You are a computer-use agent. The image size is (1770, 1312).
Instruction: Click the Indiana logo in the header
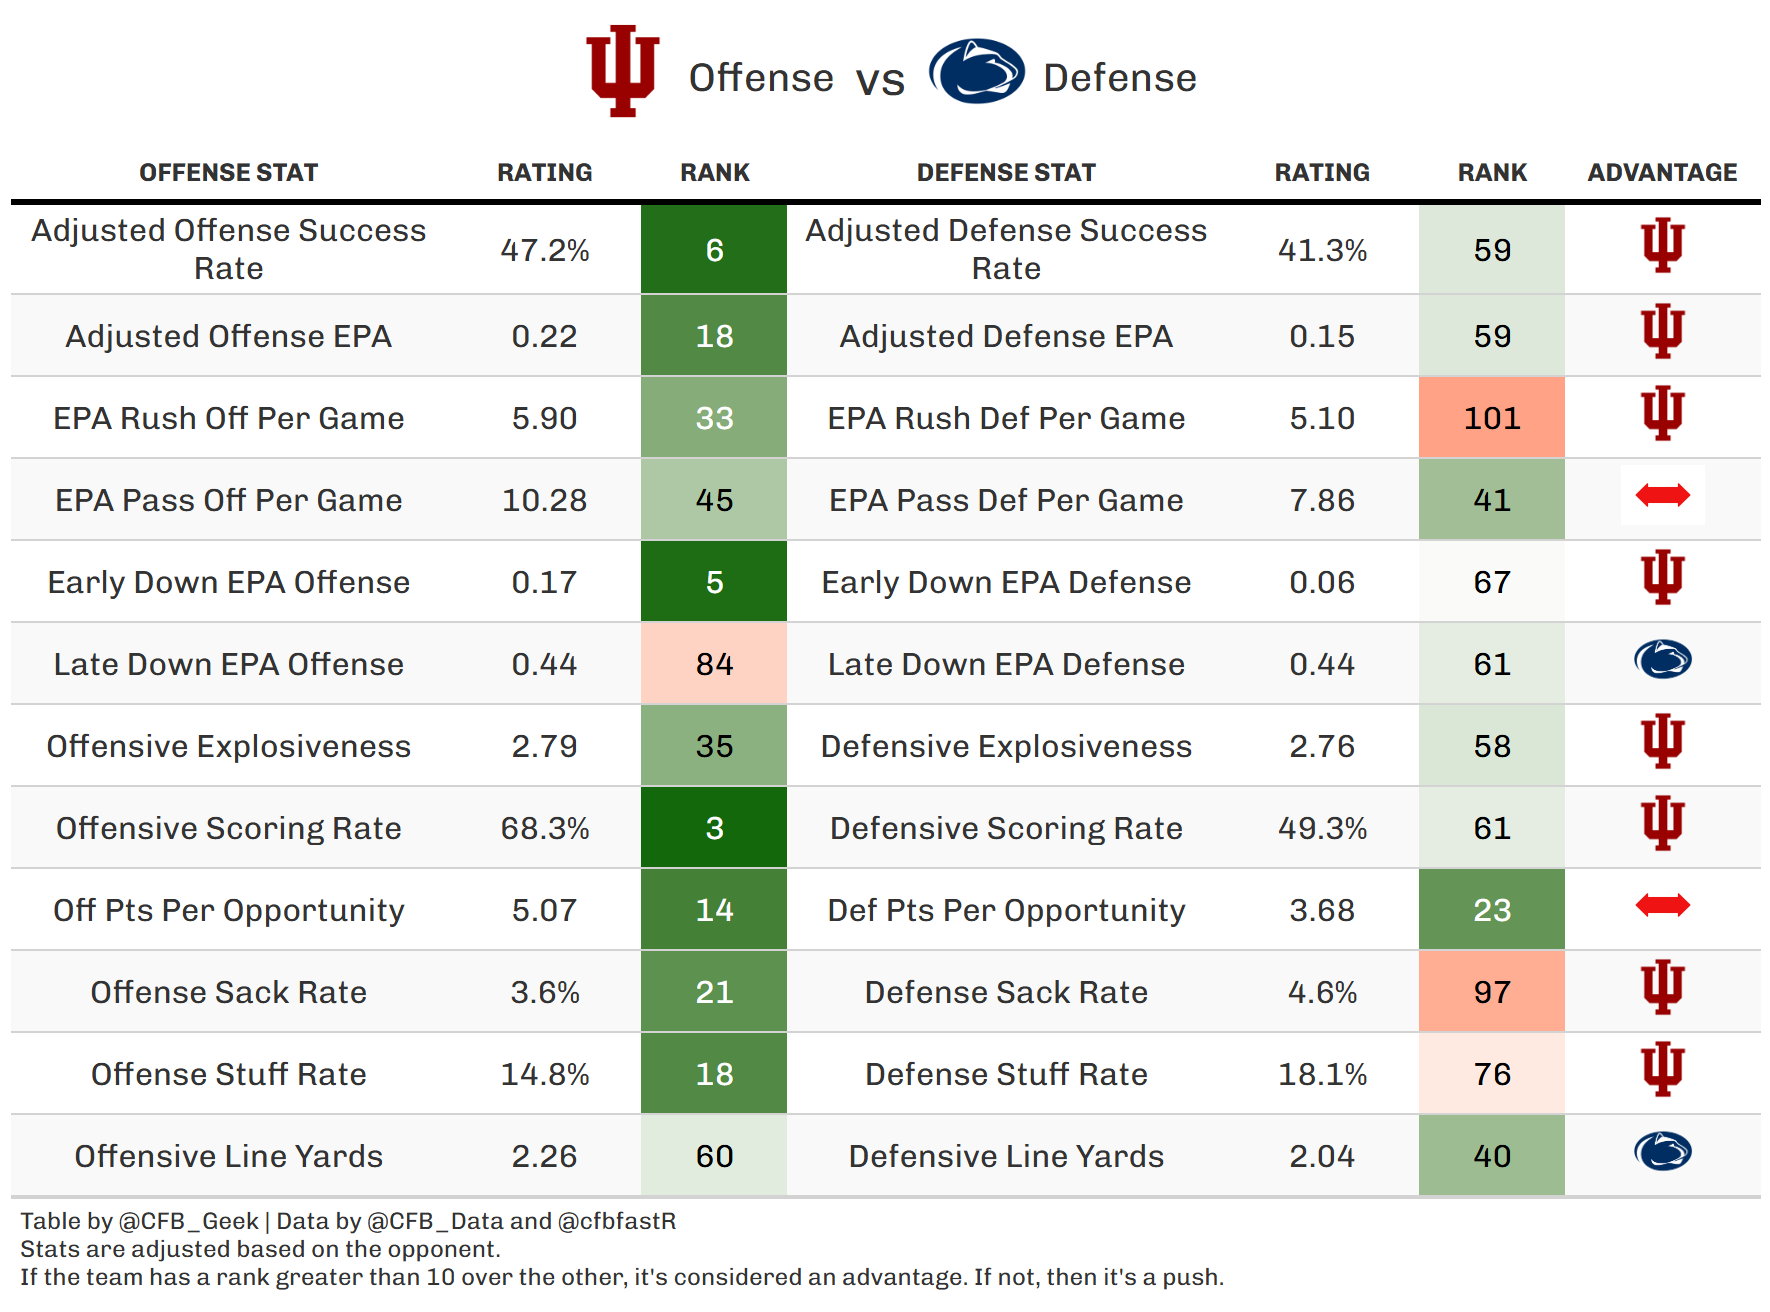click(622, 71)
